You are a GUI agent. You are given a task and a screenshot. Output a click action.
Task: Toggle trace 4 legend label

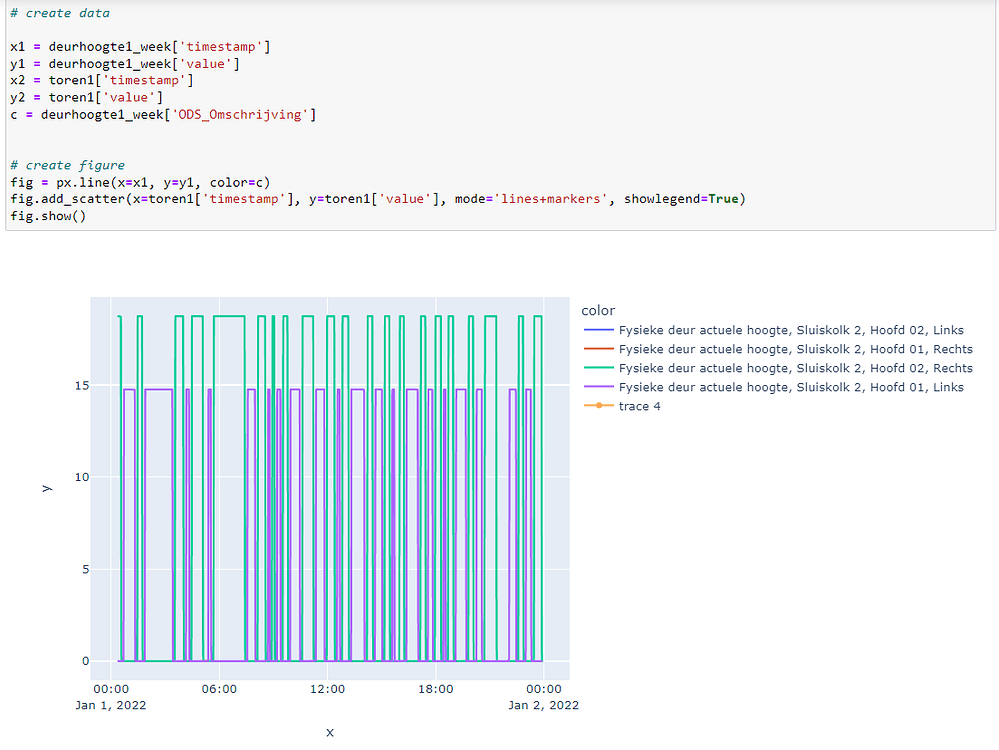(x=639, y=406)
